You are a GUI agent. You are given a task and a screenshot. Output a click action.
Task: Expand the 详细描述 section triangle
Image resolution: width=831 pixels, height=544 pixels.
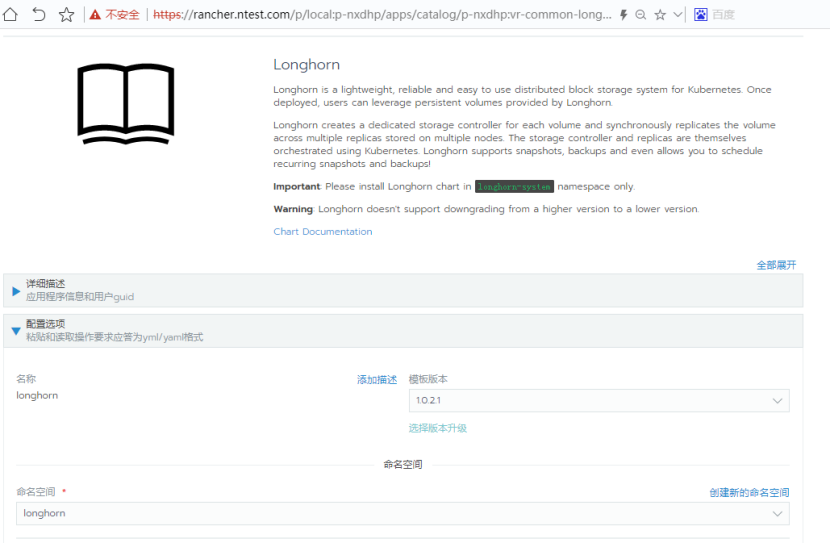point(16,291)
